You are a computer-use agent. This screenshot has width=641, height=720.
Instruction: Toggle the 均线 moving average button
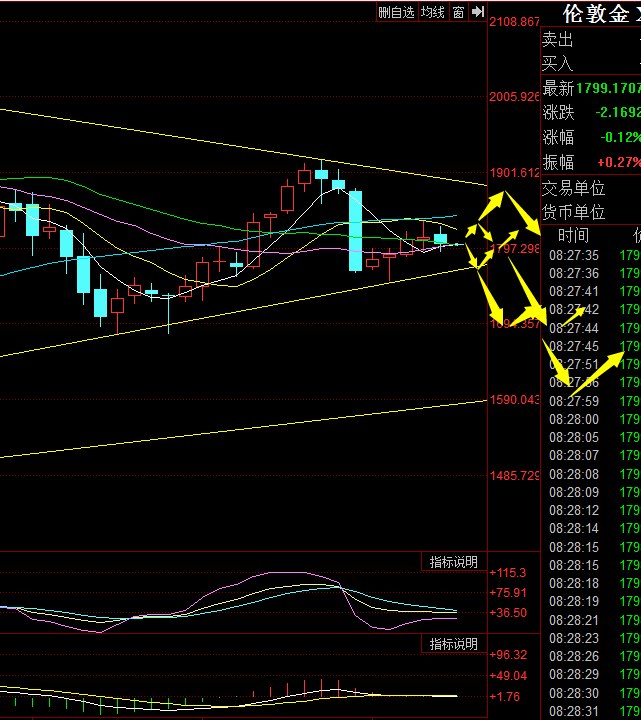[x=433, y=12]
